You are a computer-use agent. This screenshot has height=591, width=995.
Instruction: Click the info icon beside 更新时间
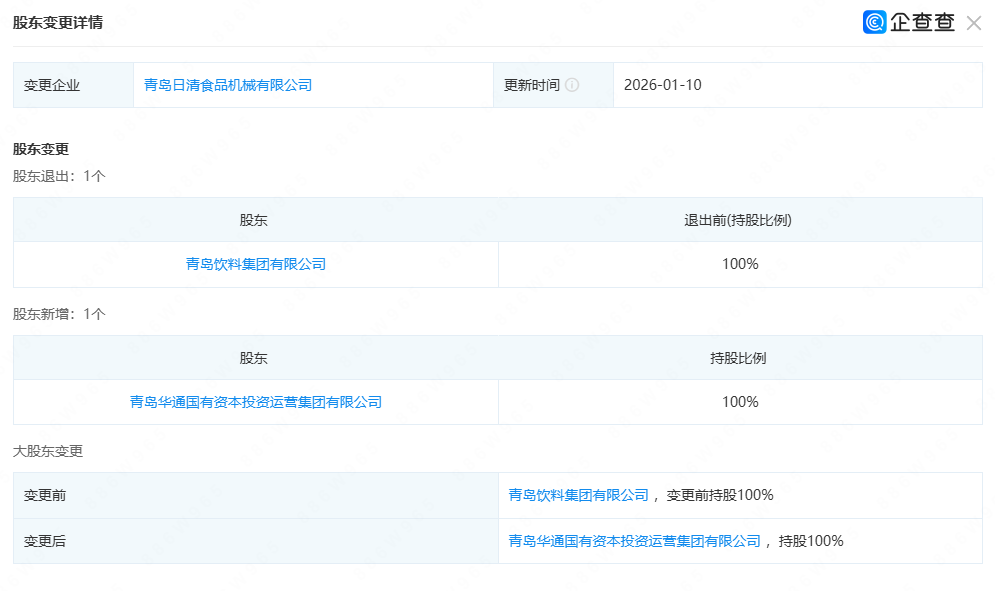point(572,85)
